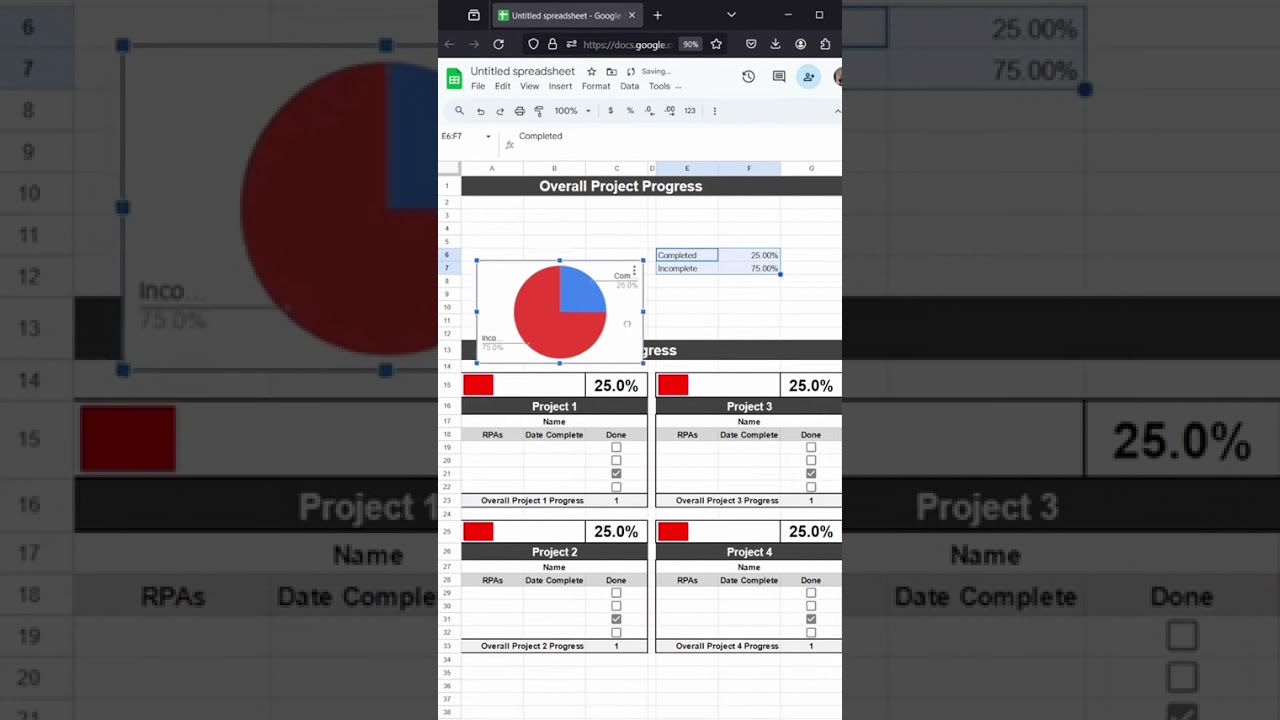Apply currency format with dollar icon
This screenshot has width=1280, height=720.
point(610,111)
